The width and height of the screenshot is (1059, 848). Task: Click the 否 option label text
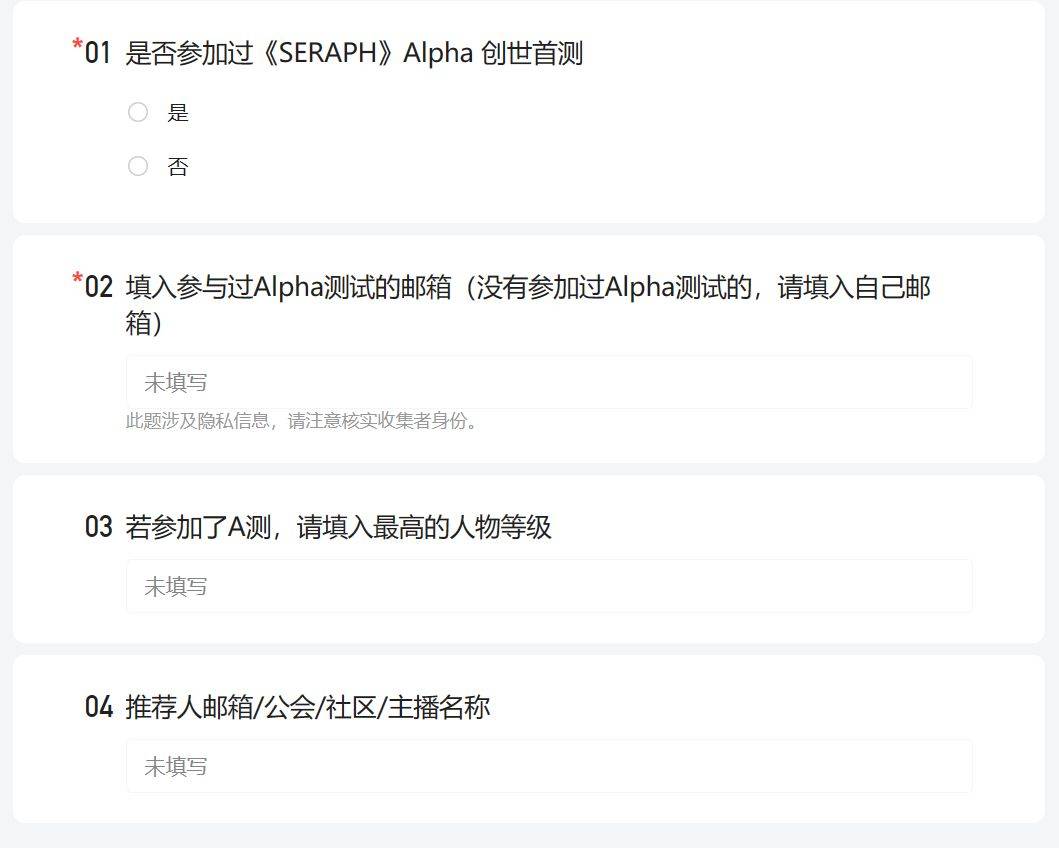(178, 167)
